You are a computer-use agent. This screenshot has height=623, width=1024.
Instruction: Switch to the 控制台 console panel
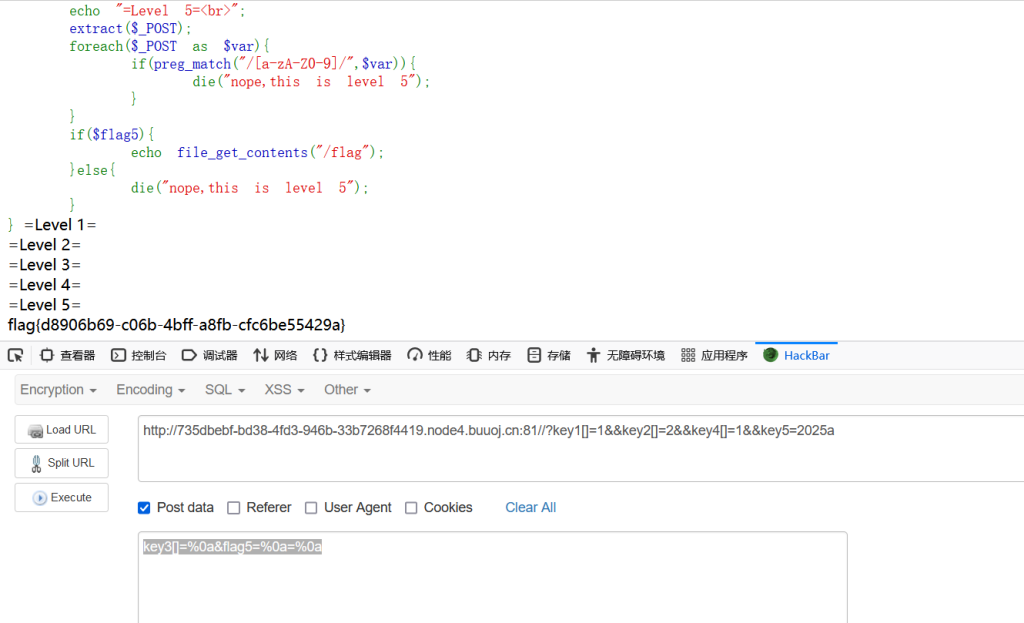tap(139, 355)
